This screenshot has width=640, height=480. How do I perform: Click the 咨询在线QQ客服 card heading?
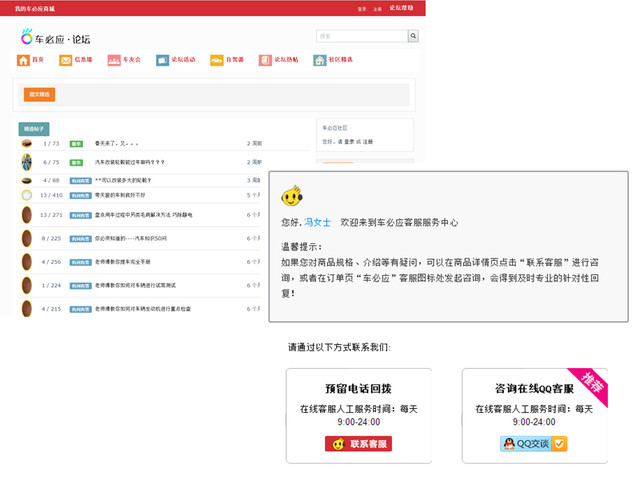pyautogui.click(x=534, y=389)
